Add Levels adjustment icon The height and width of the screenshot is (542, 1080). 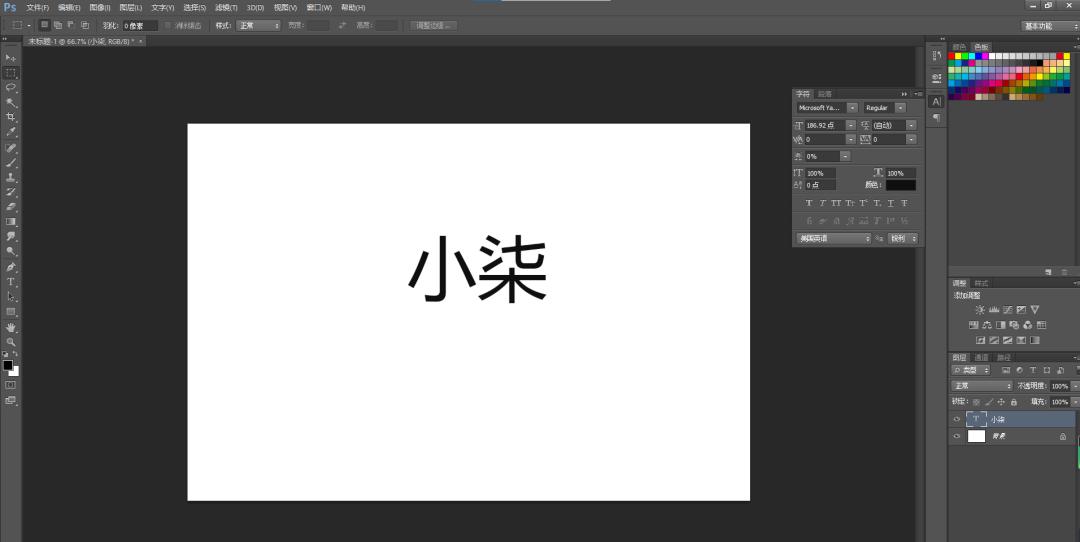click(x=994, y=310)
